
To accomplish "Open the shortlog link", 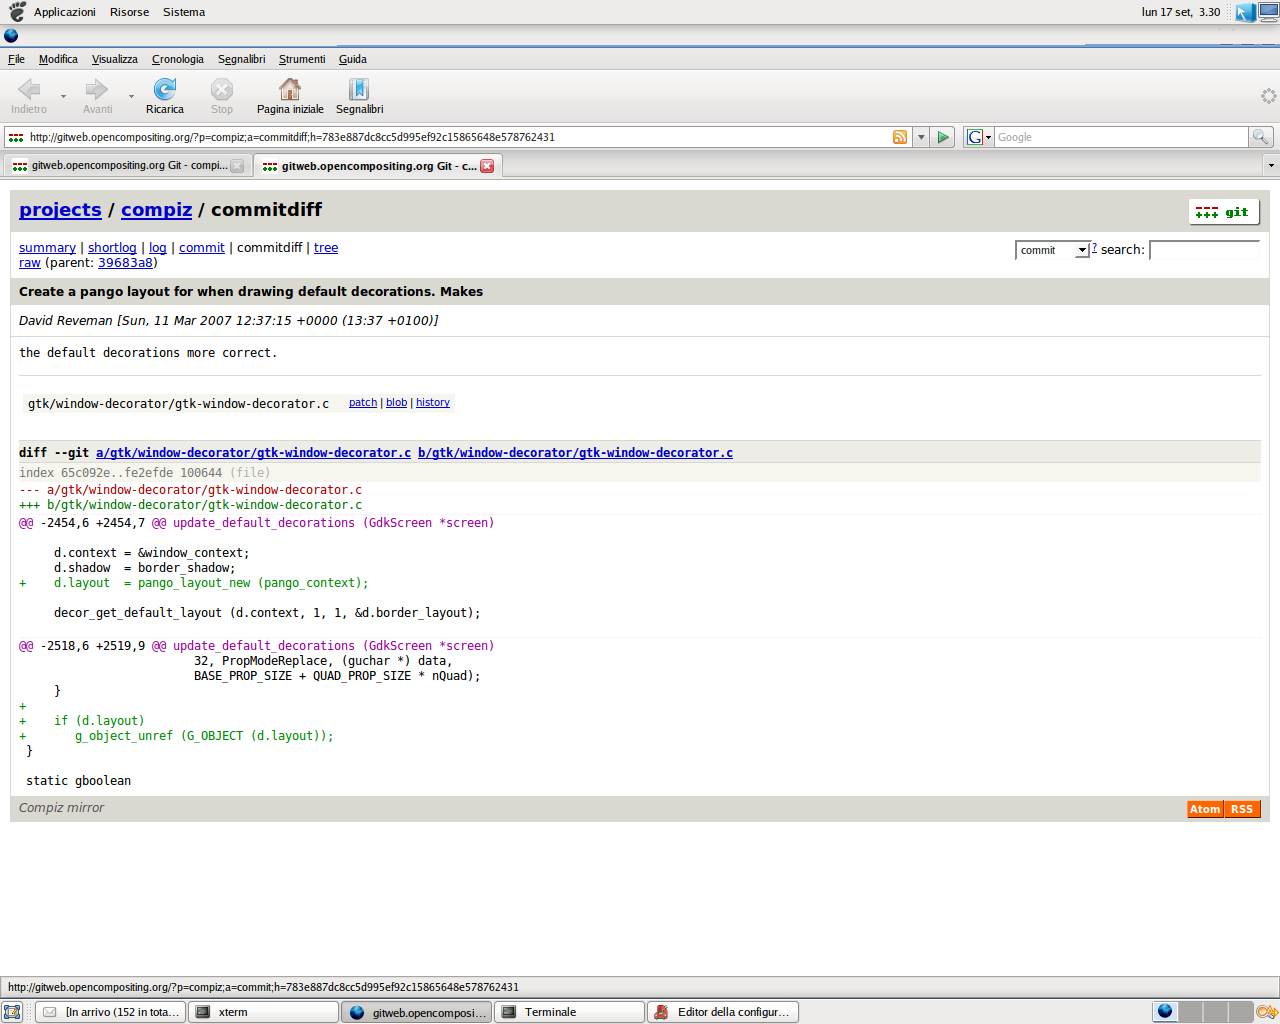I will [112, 248].
